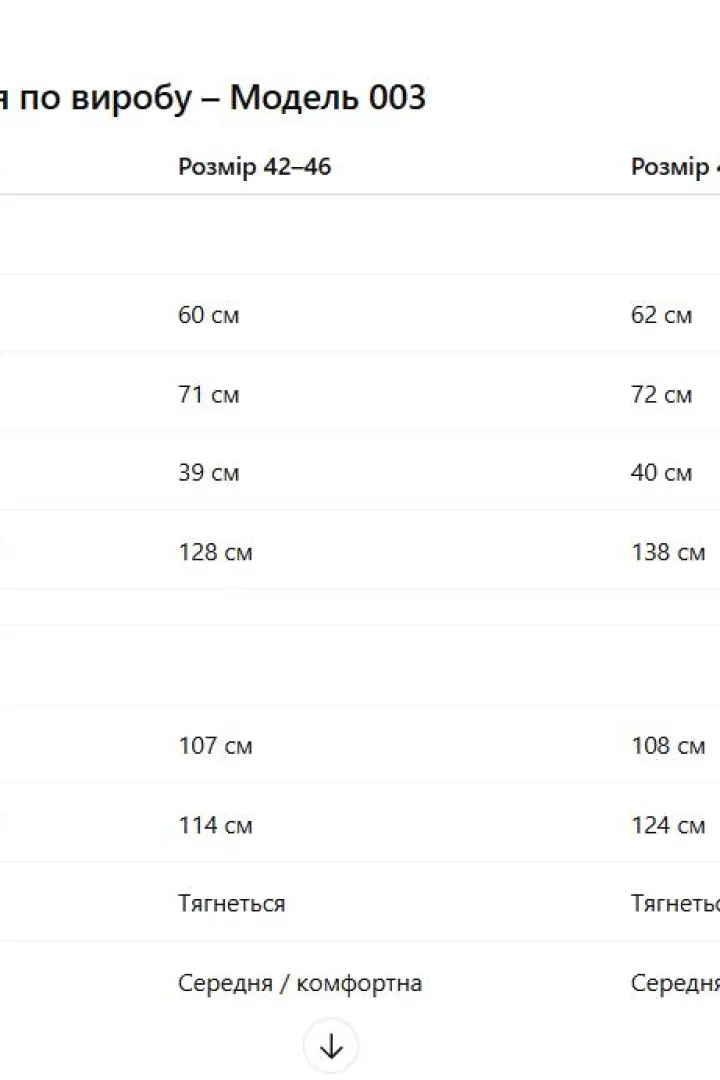This screenshot has height=1080, width=720.
Task: Select the 39 см cell
Action: (209, 472)
